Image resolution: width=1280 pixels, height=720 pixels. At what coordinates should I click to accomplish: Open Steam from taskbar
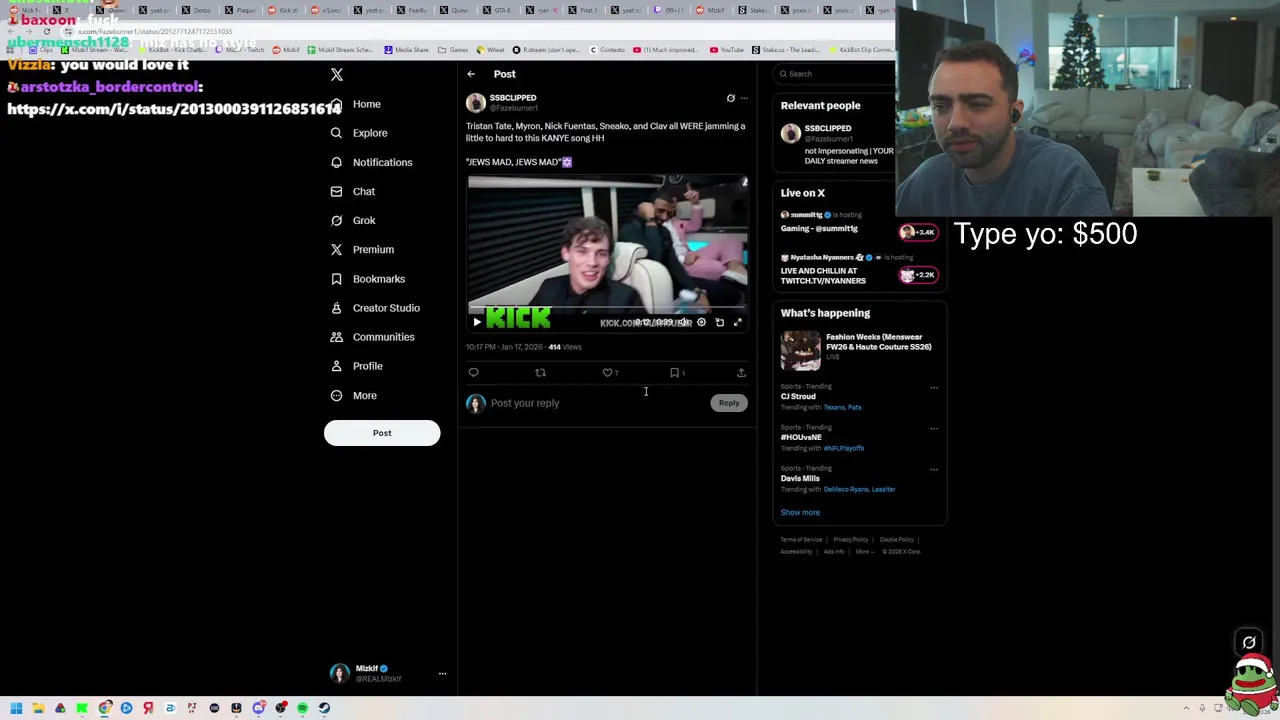324,708
